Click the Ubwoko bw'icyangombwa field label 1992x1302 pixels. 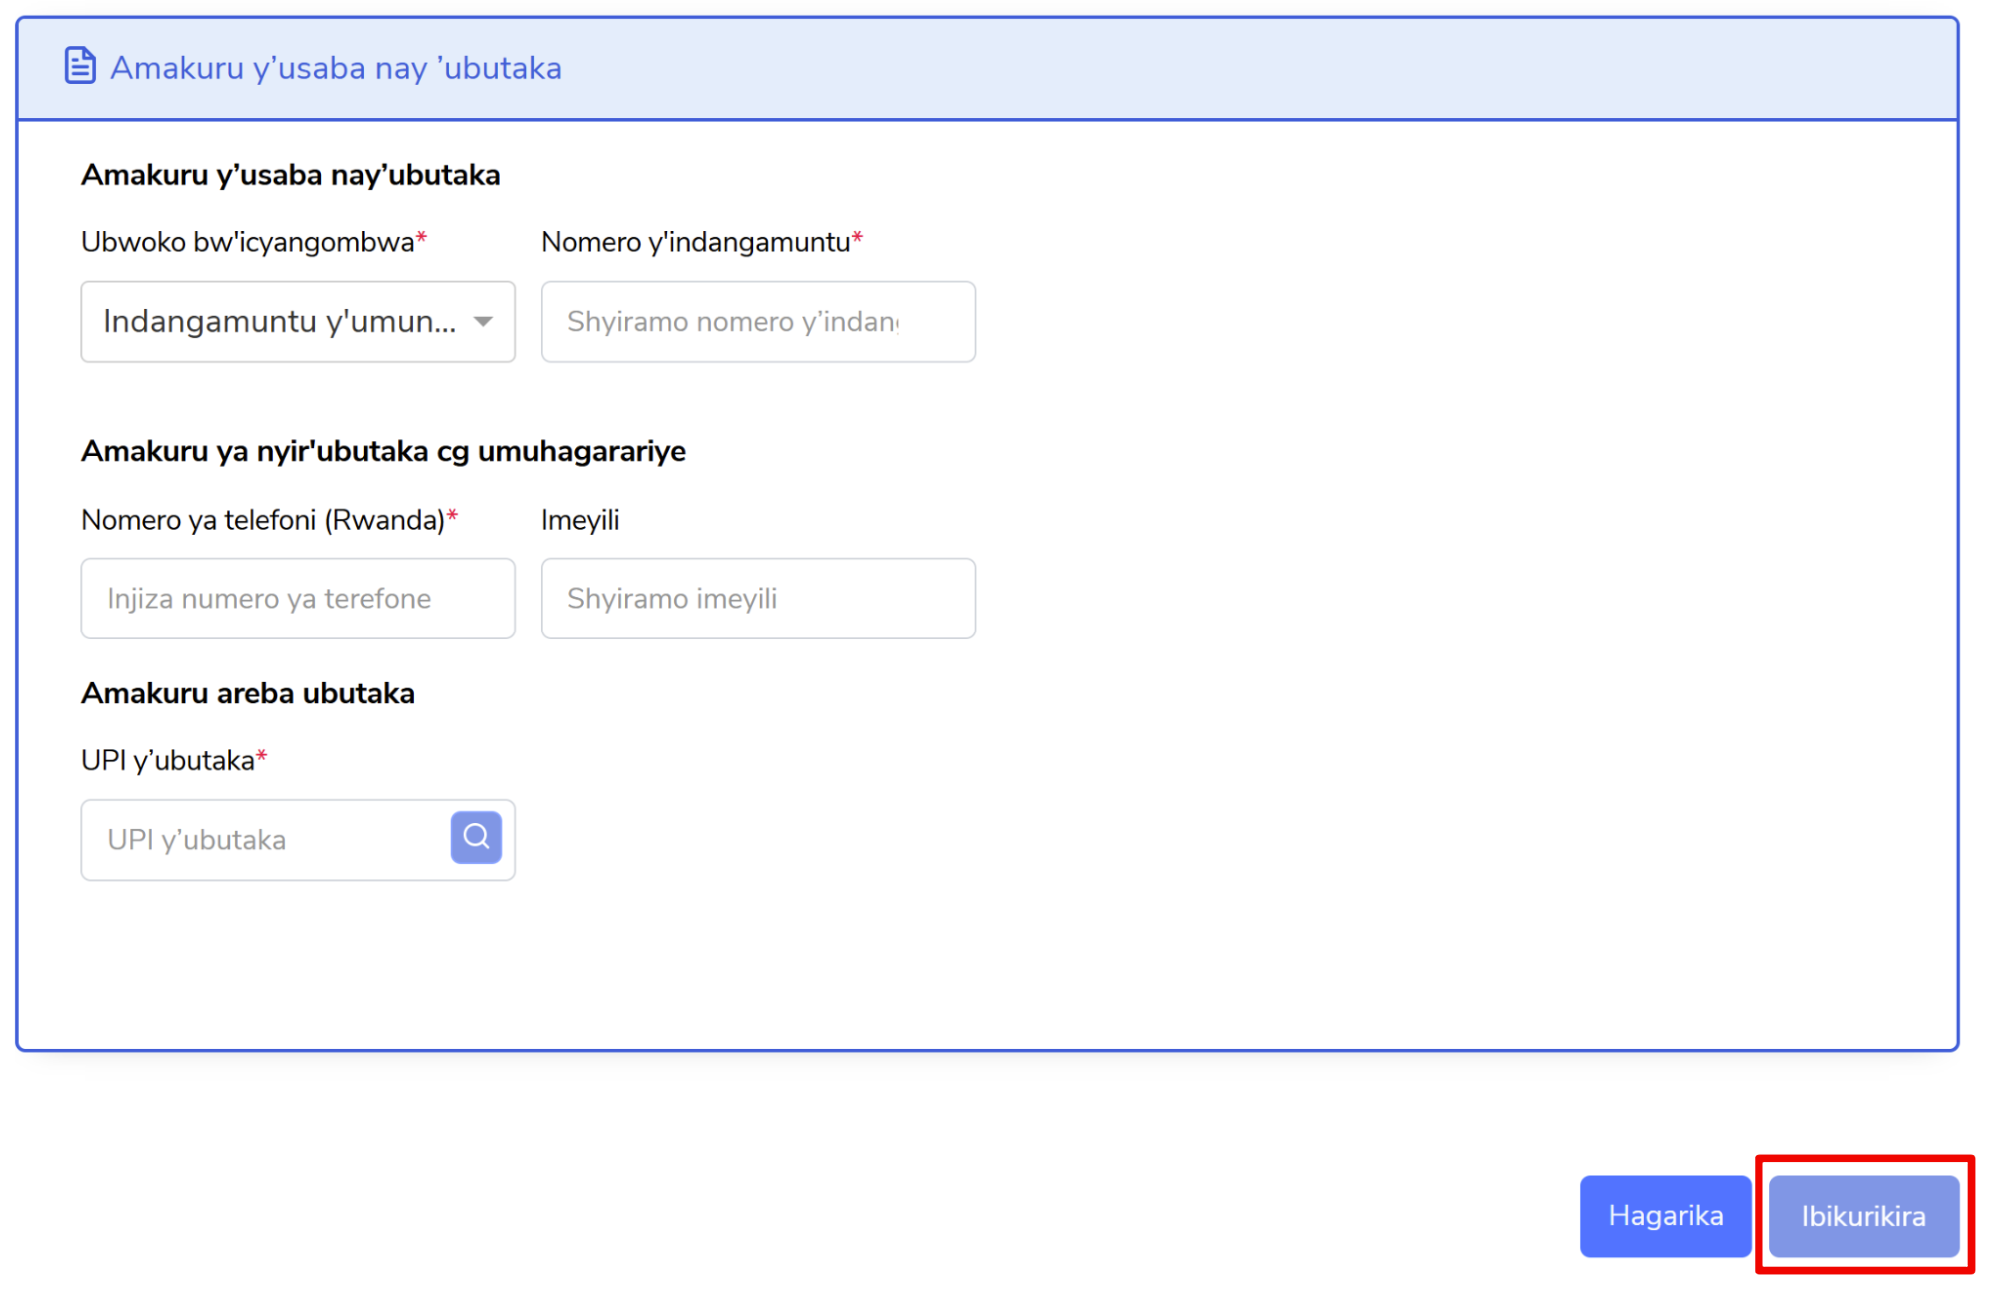[247, 242]
